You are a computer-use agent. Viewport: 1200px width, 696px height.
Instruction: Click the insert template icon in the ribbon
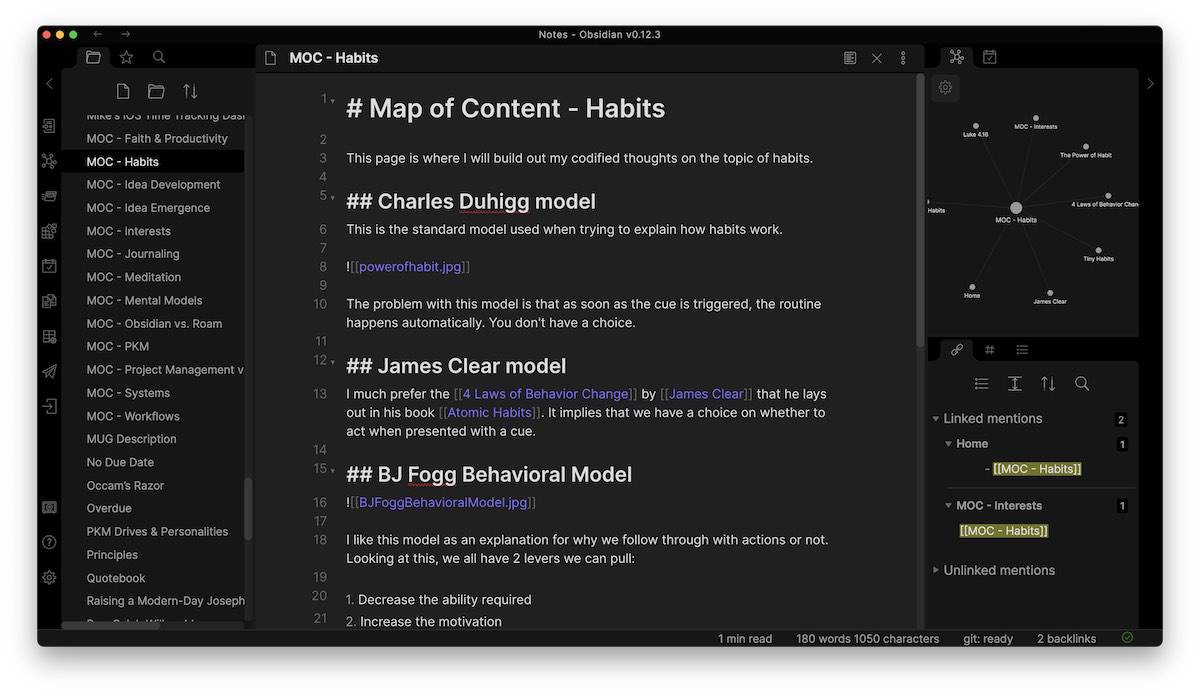point(49,301)
